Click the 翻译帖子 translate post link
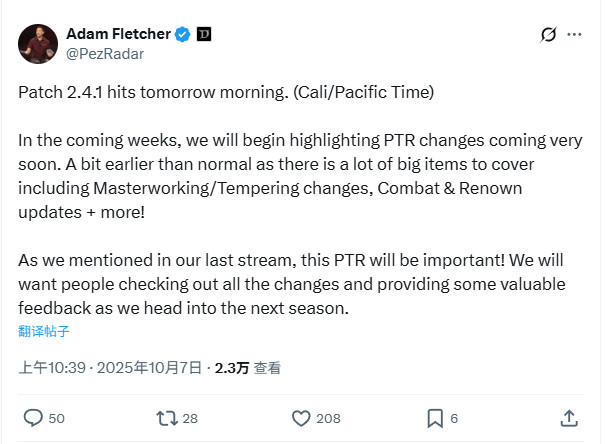 point(43,331)
